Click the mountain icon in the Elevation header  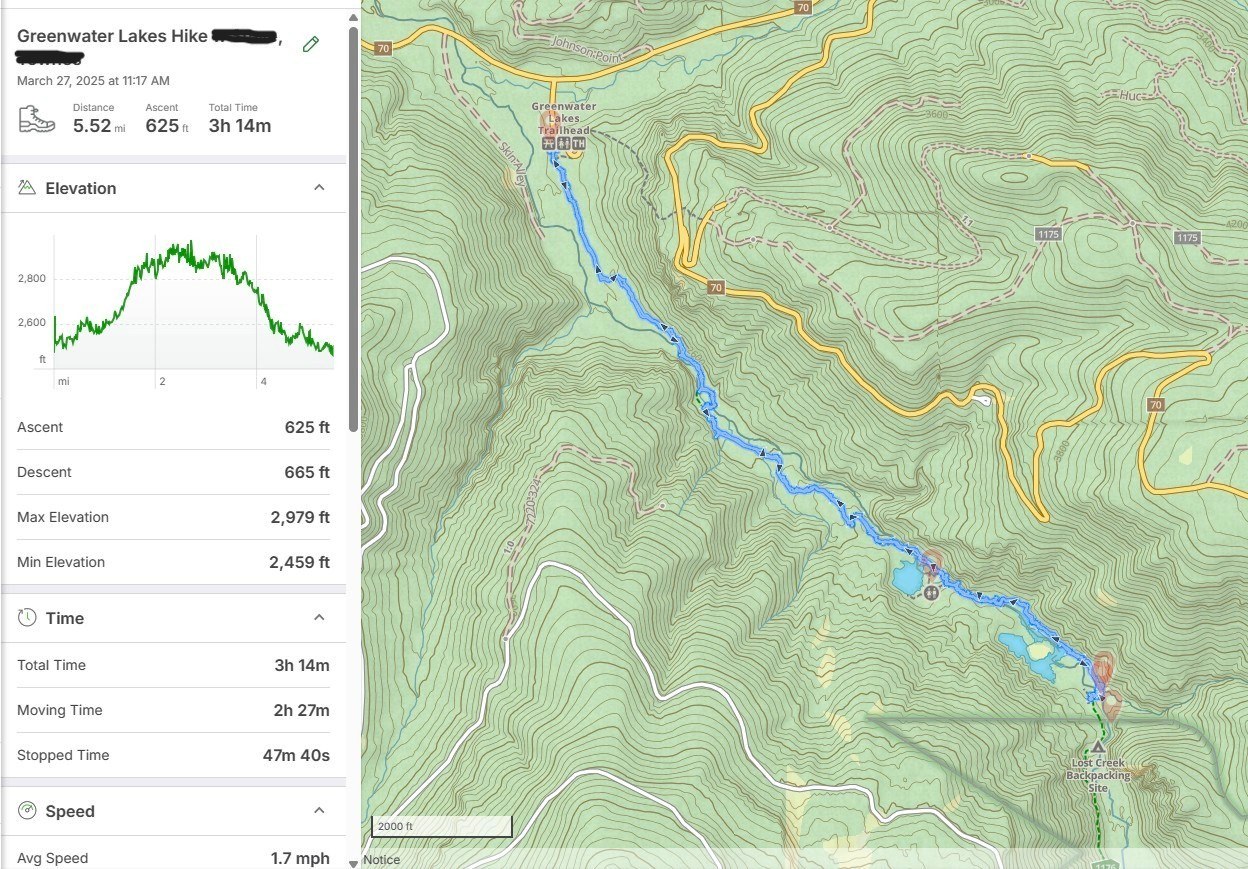[x=27, y=188]
